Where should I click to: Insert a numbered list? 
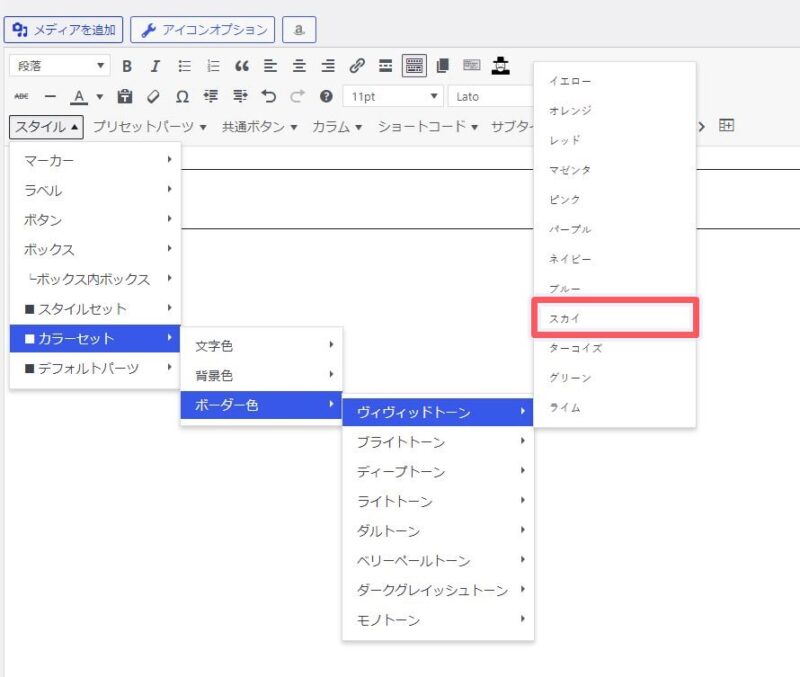[x=213, y=66]
